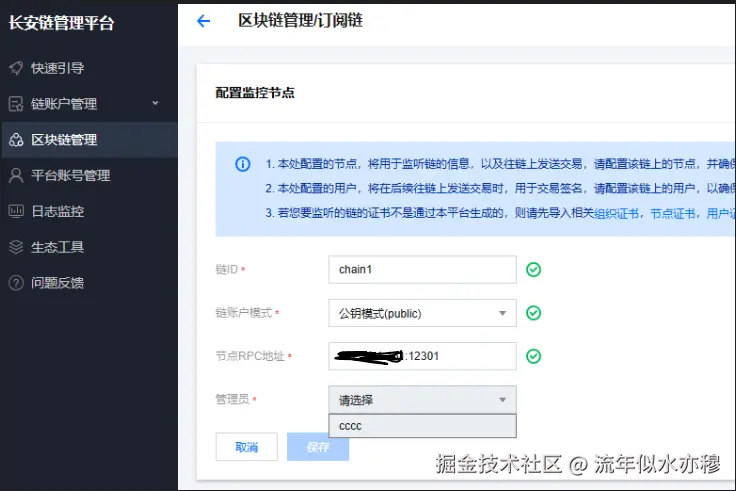Follow the 节点证书 link
Image resolution: width=736 pixels, height=491 pixels.
[673, 214]
